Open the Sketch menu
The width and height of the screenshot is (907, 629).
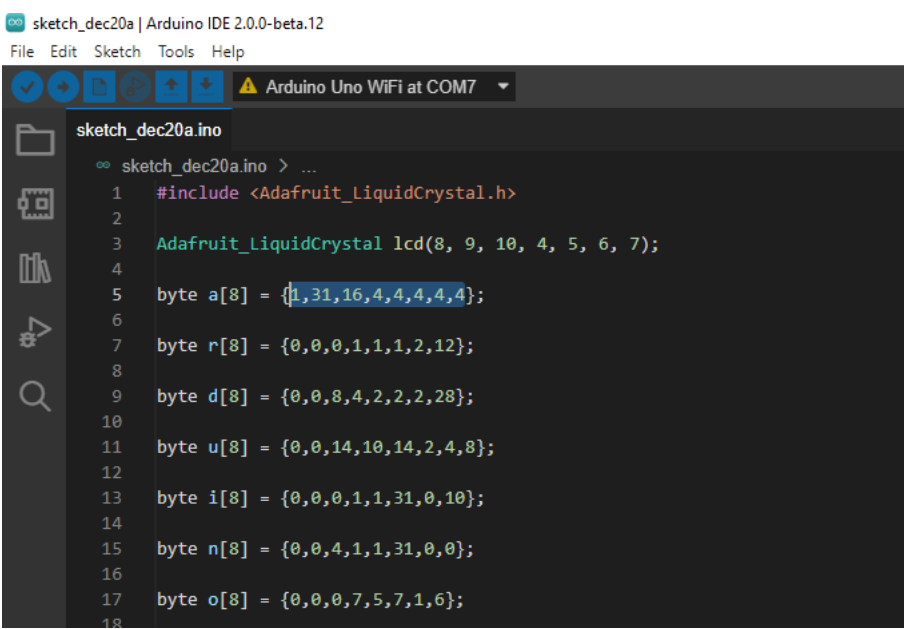point(117,51)
